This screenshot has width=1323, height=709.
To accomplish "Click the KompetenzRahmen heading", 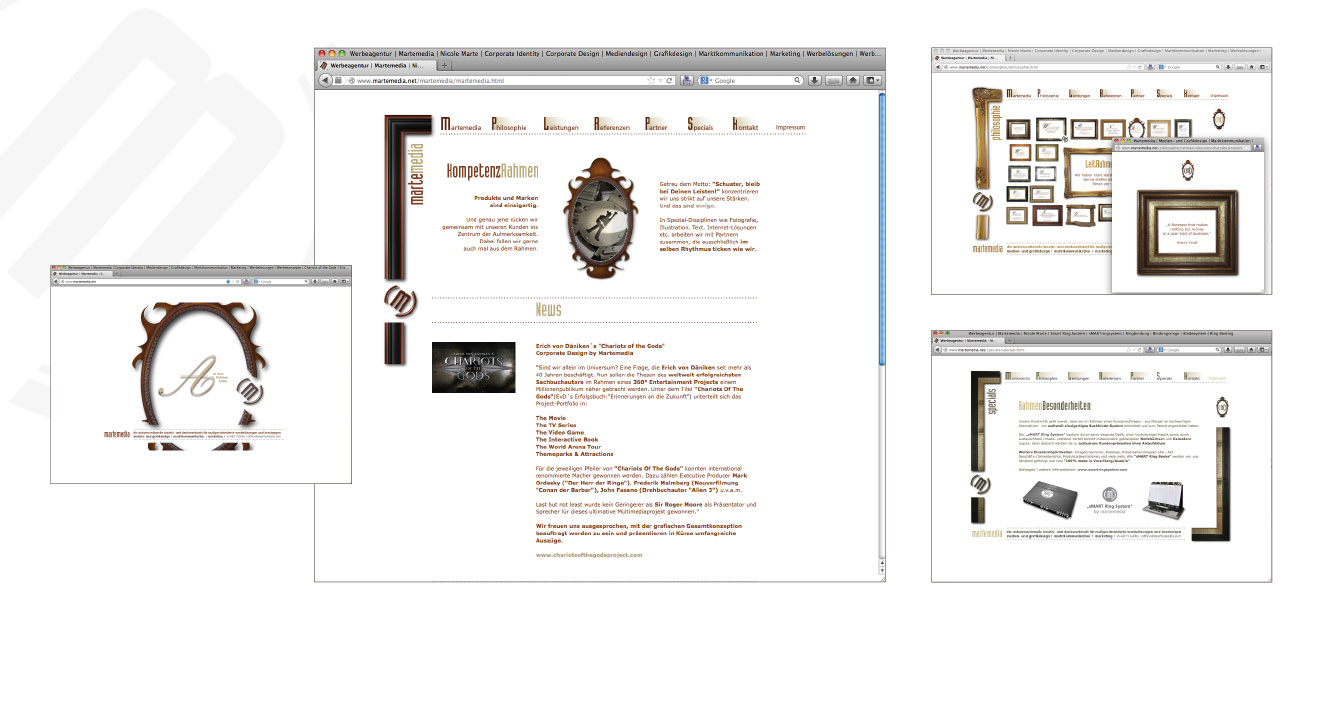I will (x=492, y=171).
